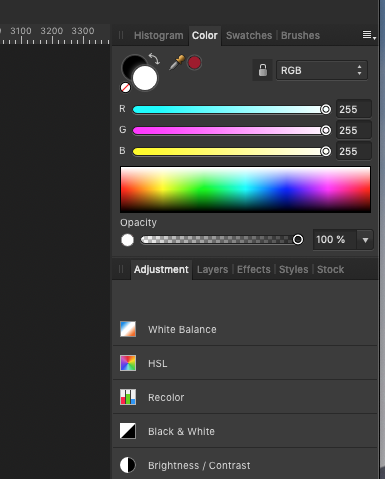Screen dimensions: 385x479
Task: Open the Stock tab
Action: tap(330, 269)
